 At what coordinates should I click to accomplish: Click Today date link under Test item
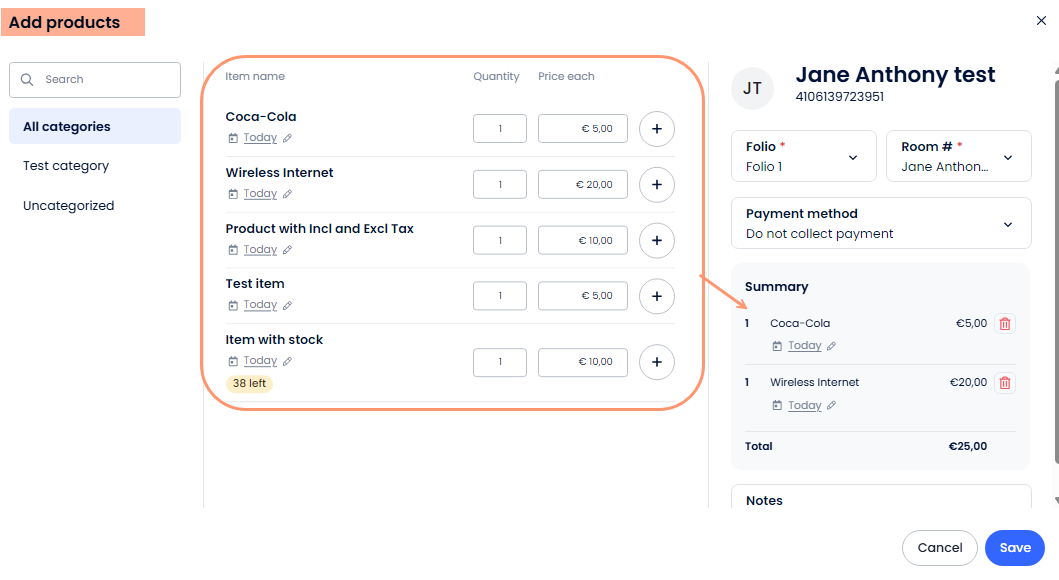pyautogui.click(x=260, y=305)
